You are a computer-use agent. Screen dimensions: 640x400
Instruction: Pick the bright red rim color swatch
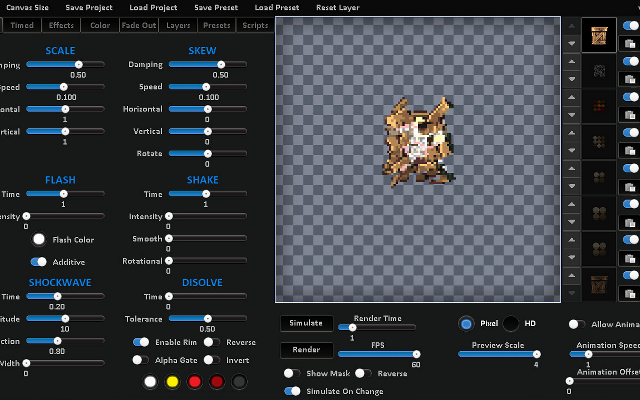(x=194, y=381)
